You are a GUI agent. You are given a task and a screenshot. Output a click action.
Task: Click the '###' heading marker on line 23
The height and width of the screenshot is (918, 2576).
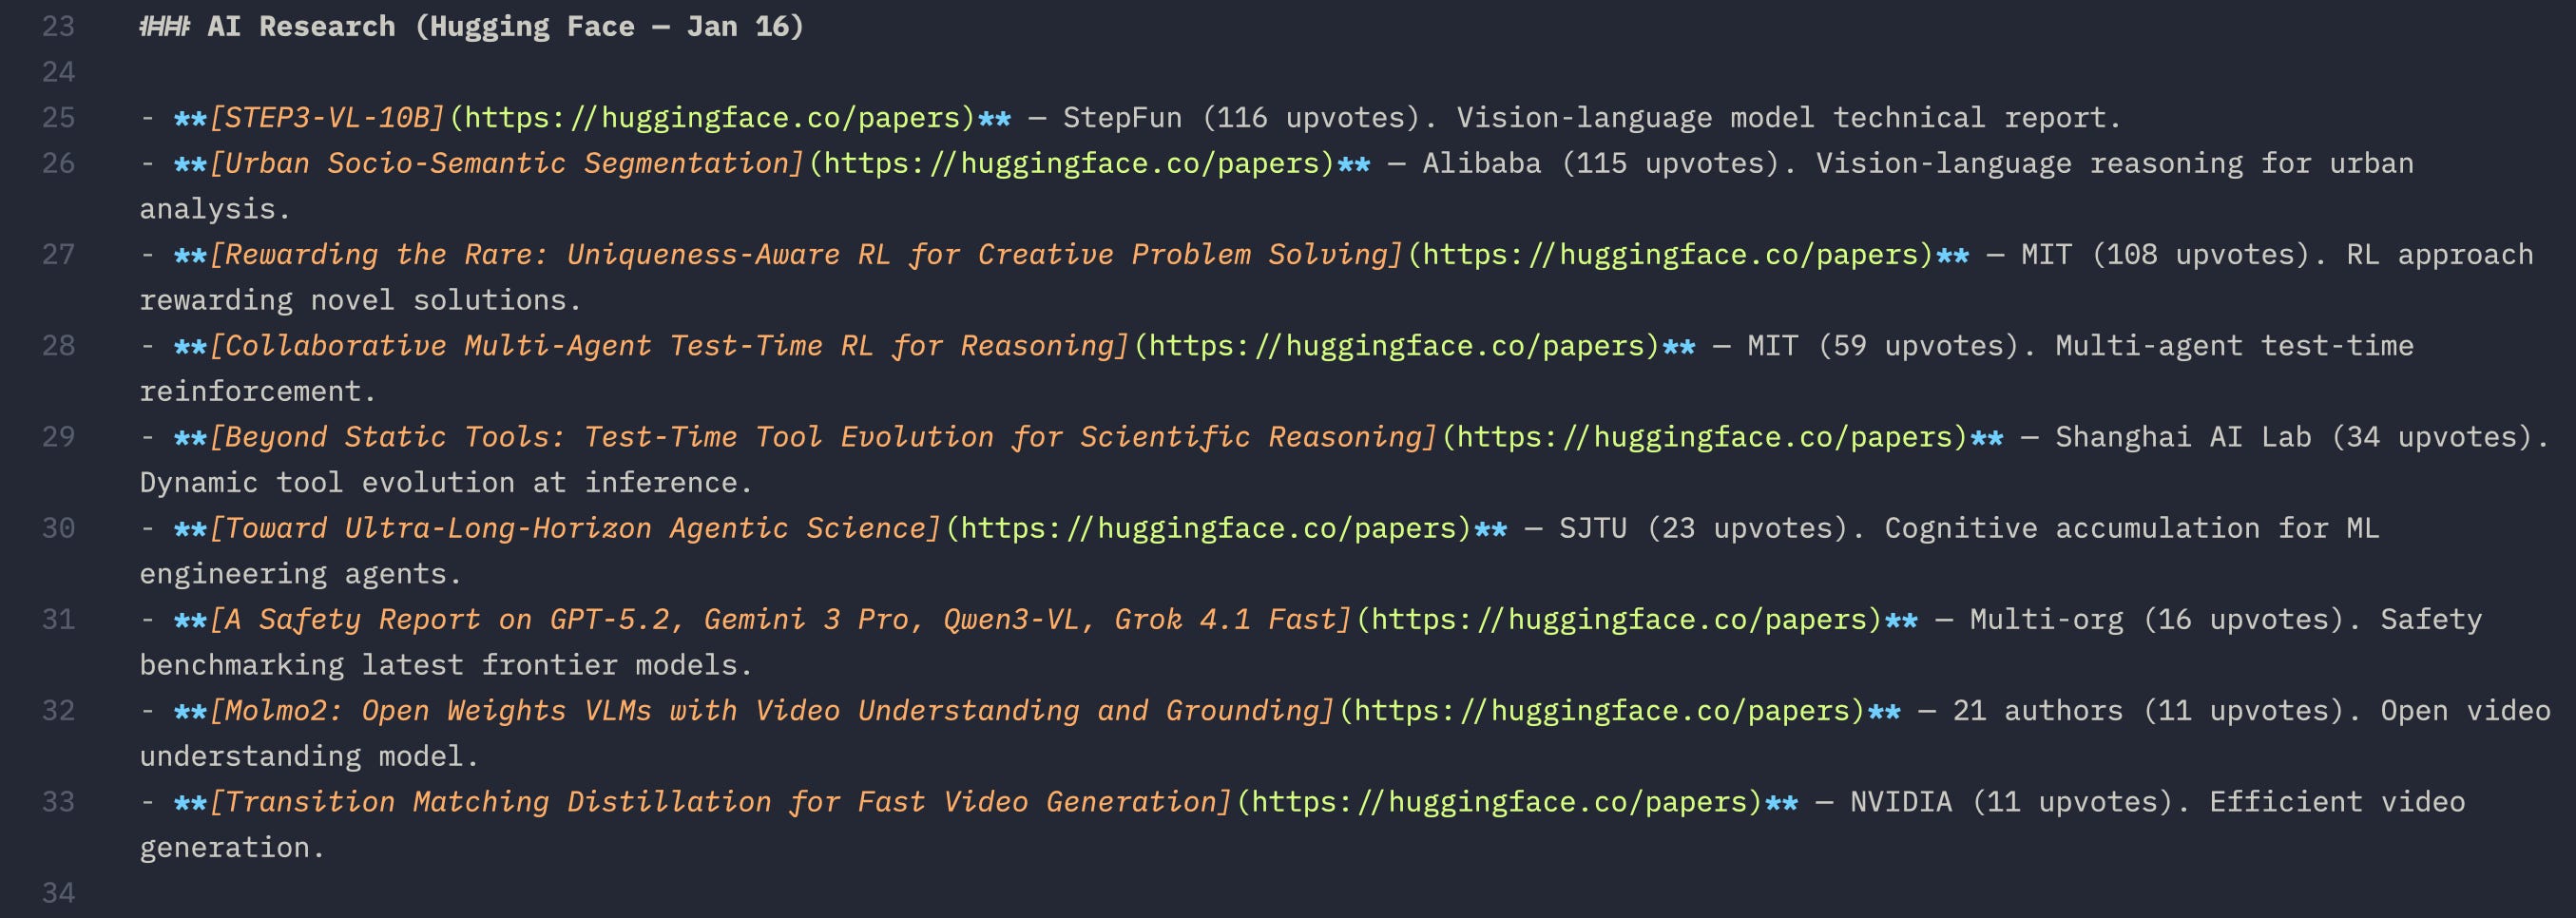[164, 26]
